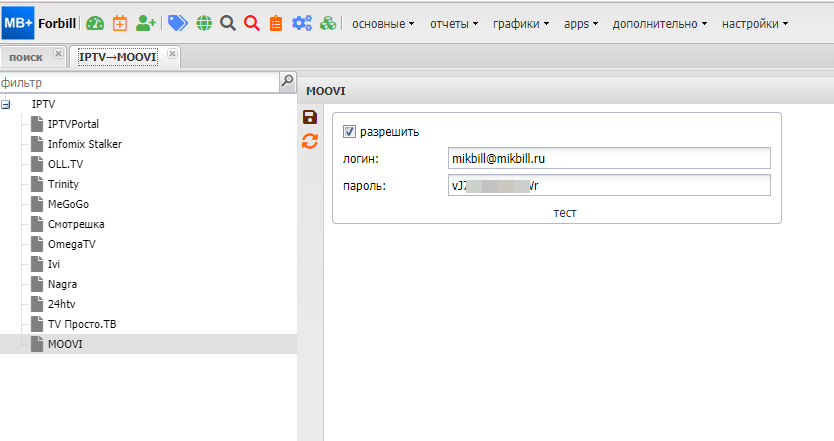Click the blue tags icon
Screen dimensions: 834x441
177,23
